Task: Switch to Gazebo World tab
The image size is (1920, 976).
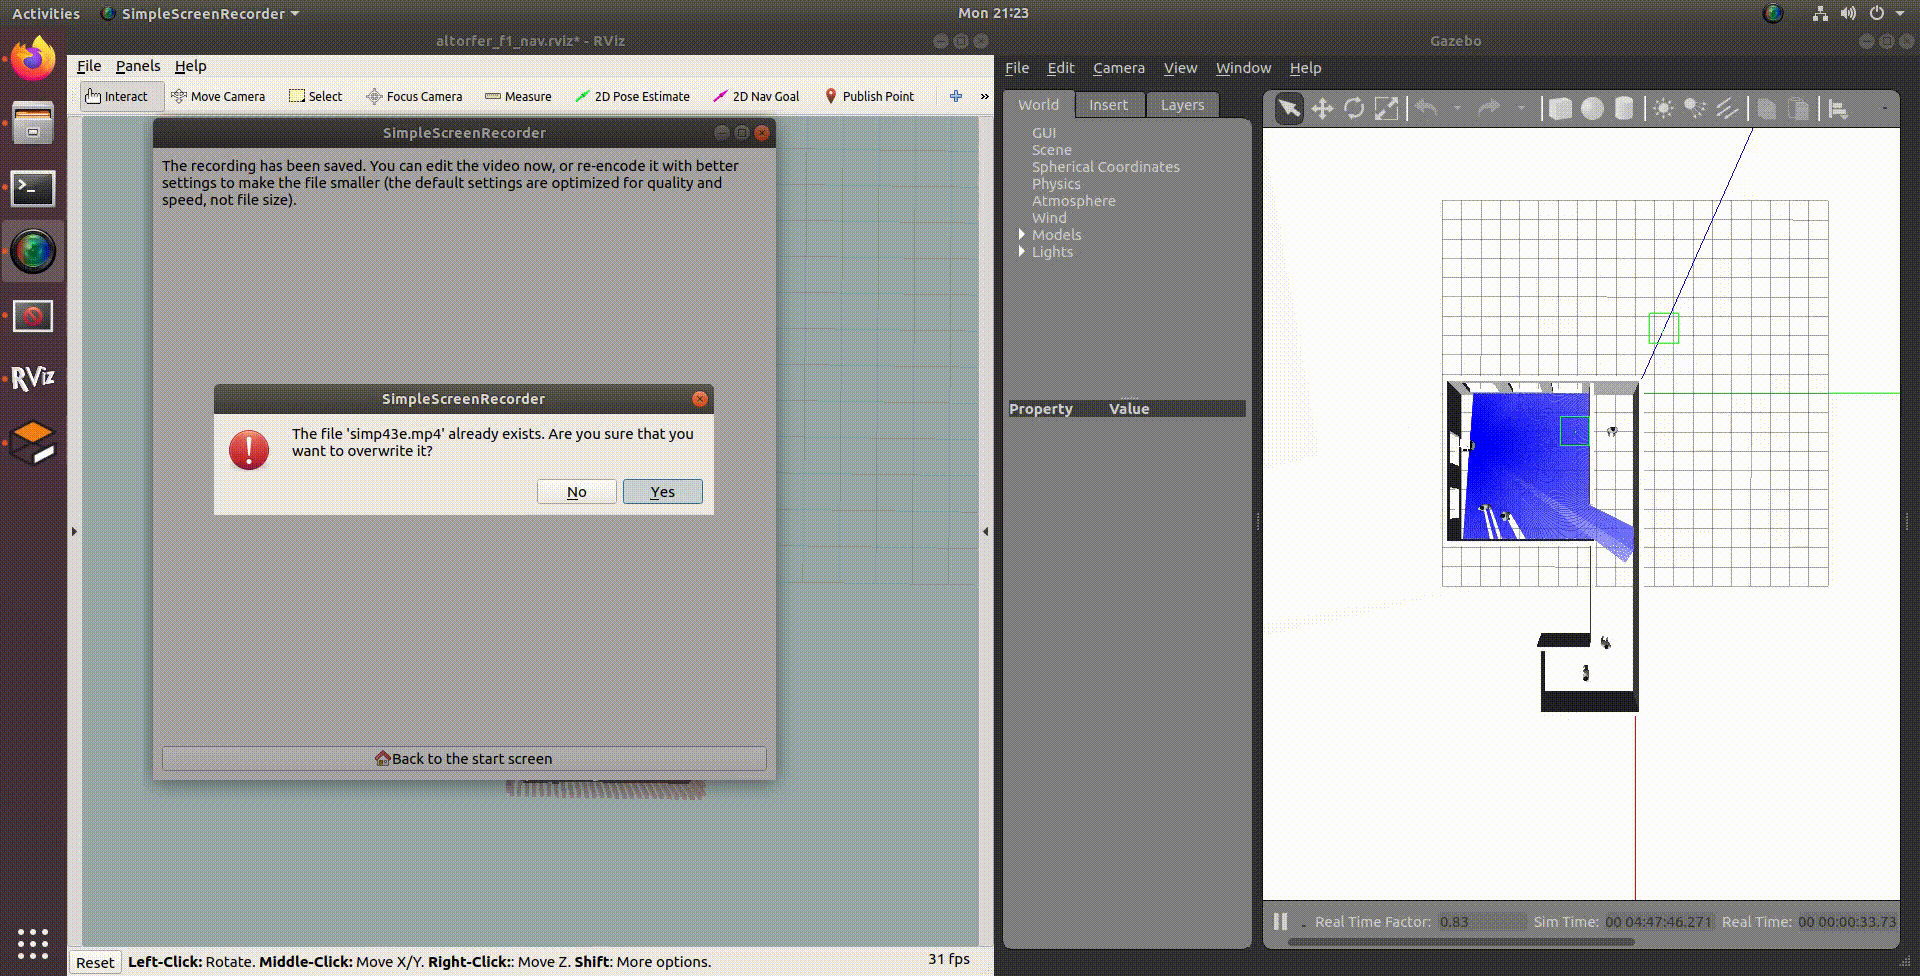Action: [1039, 105]
